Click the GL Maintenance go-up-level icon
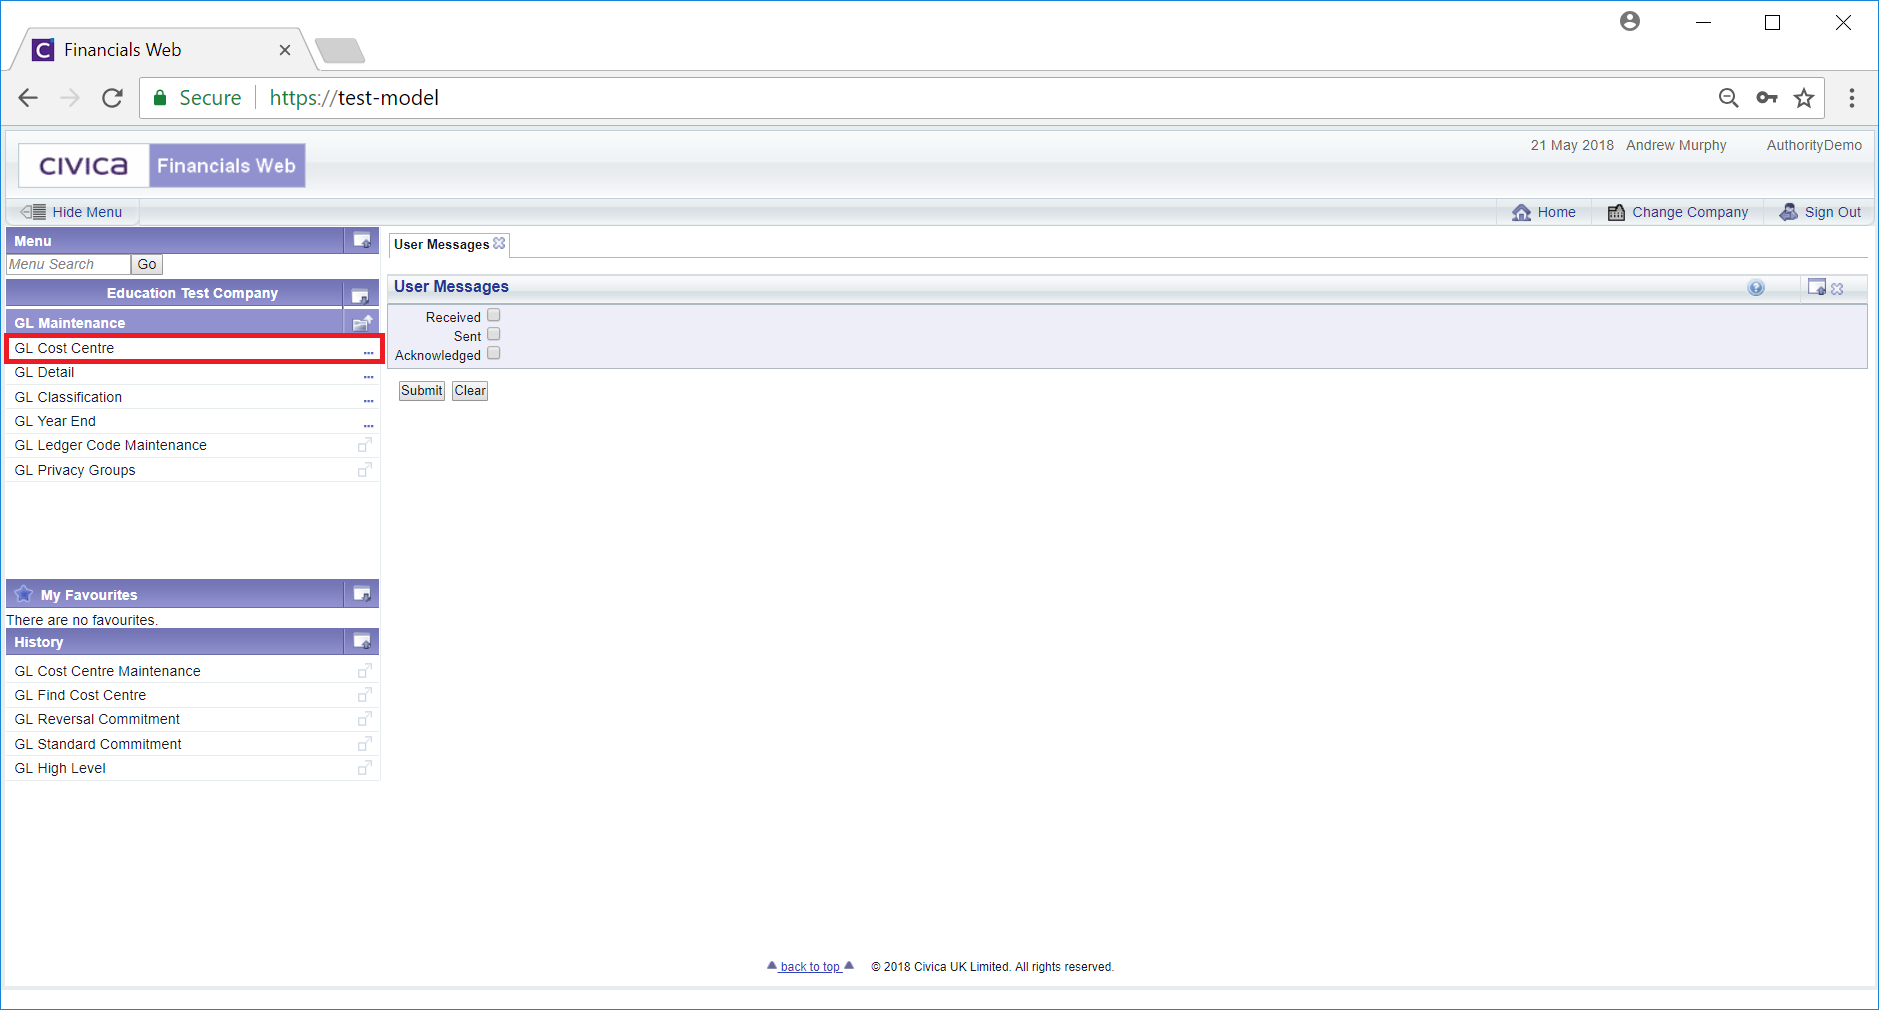 coord(362,322)
